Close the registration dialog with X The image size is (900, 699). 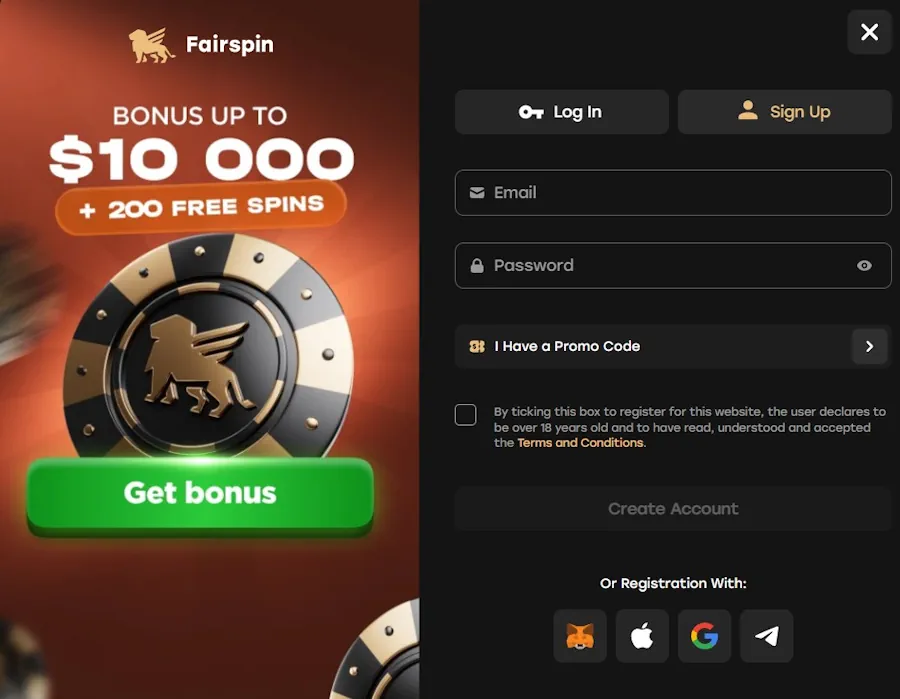[869, 32]
